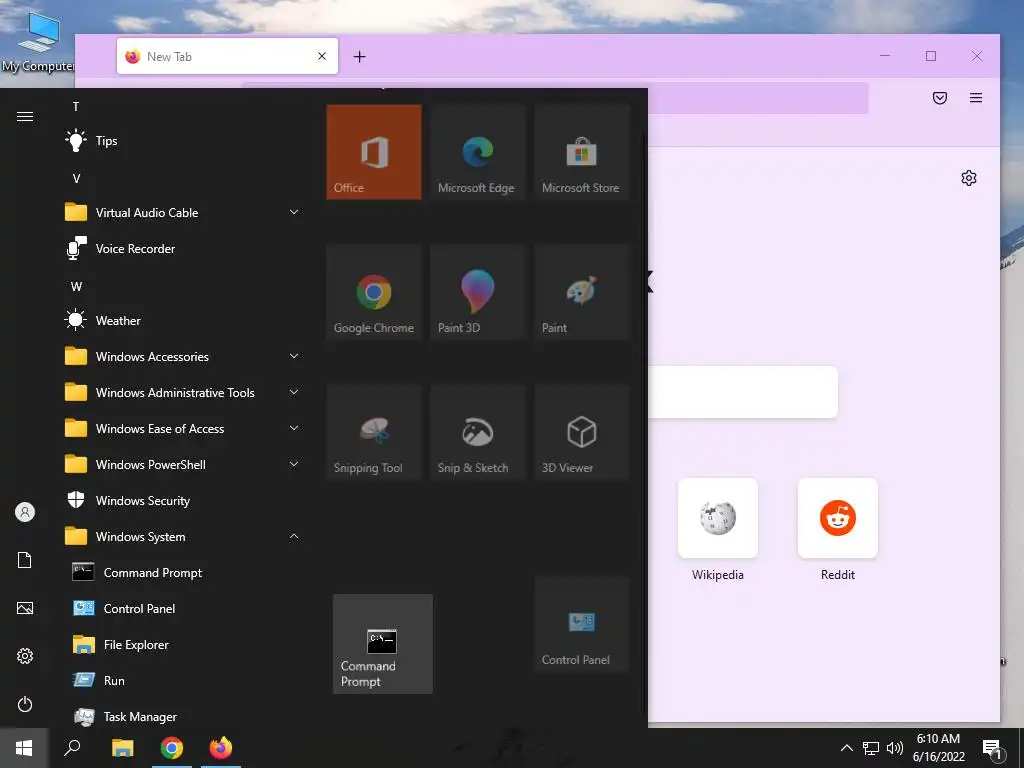Open the Office tile
The height and width of the screenshot is (768, 1024).
374,152
